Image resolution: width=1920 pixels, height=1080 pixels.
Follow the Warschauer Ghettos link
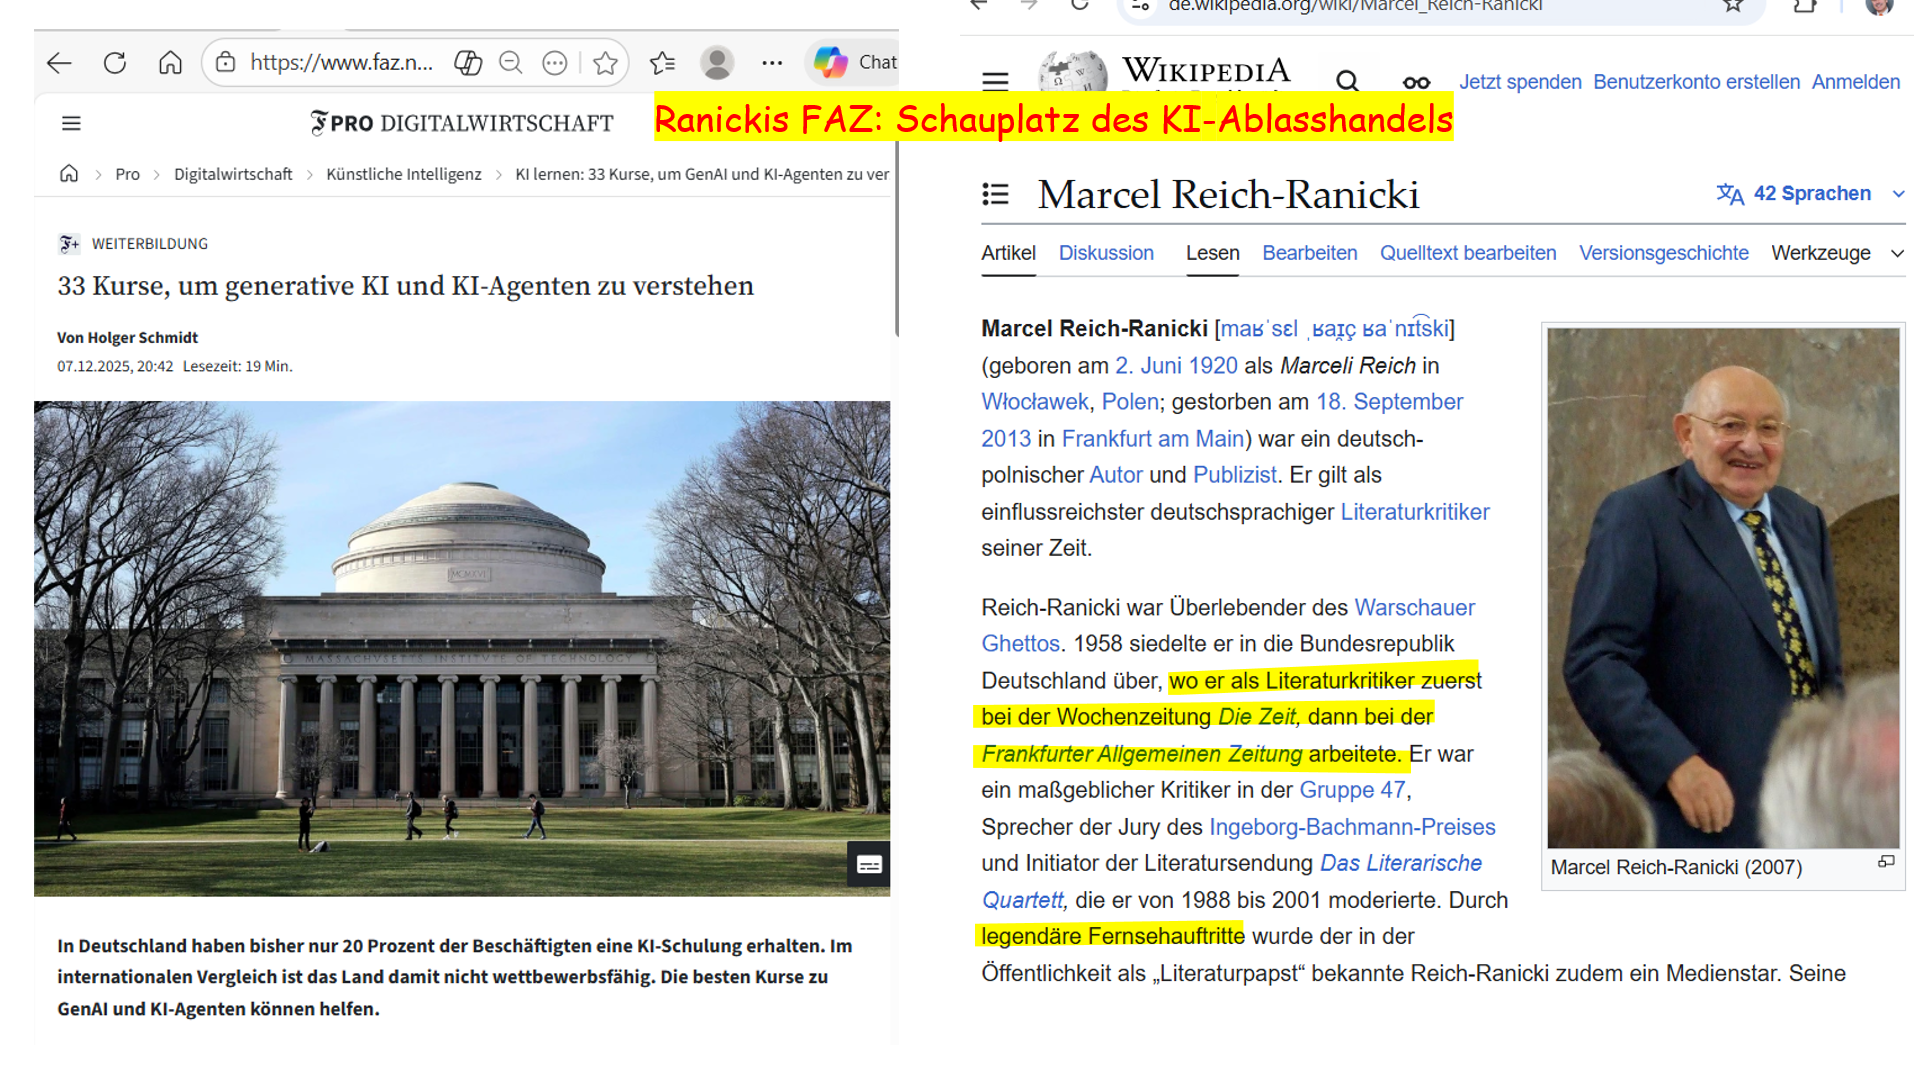1413,607
